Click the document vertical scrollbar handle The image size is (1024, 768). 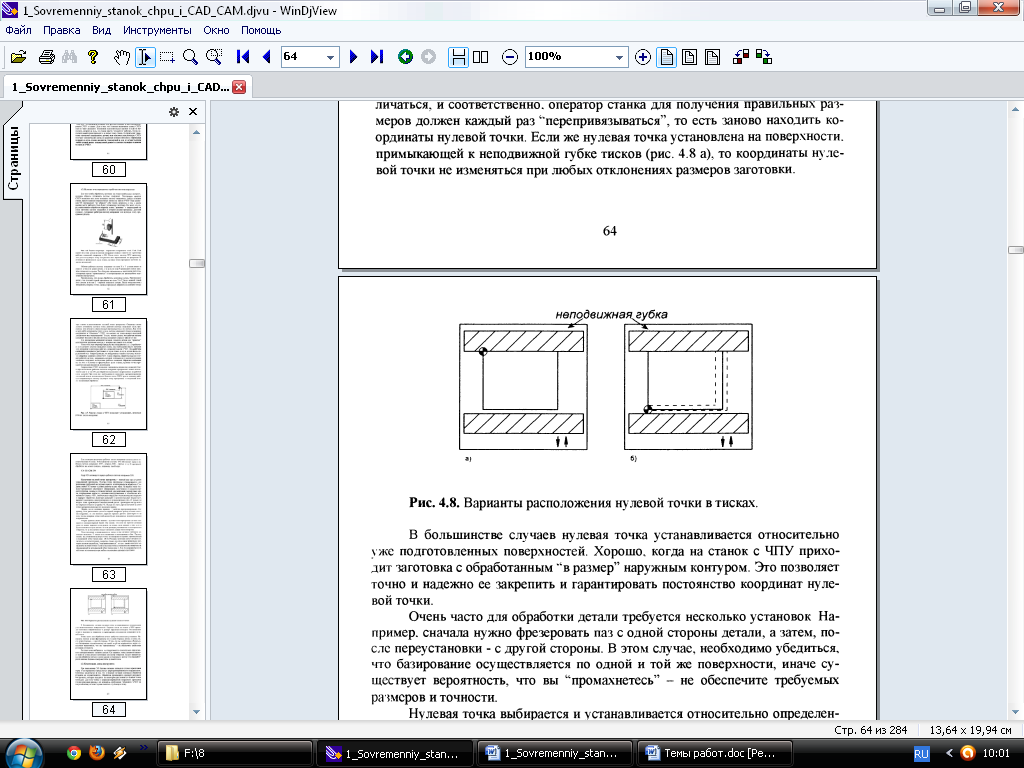pyautogui.click(x=1016, y=250)
